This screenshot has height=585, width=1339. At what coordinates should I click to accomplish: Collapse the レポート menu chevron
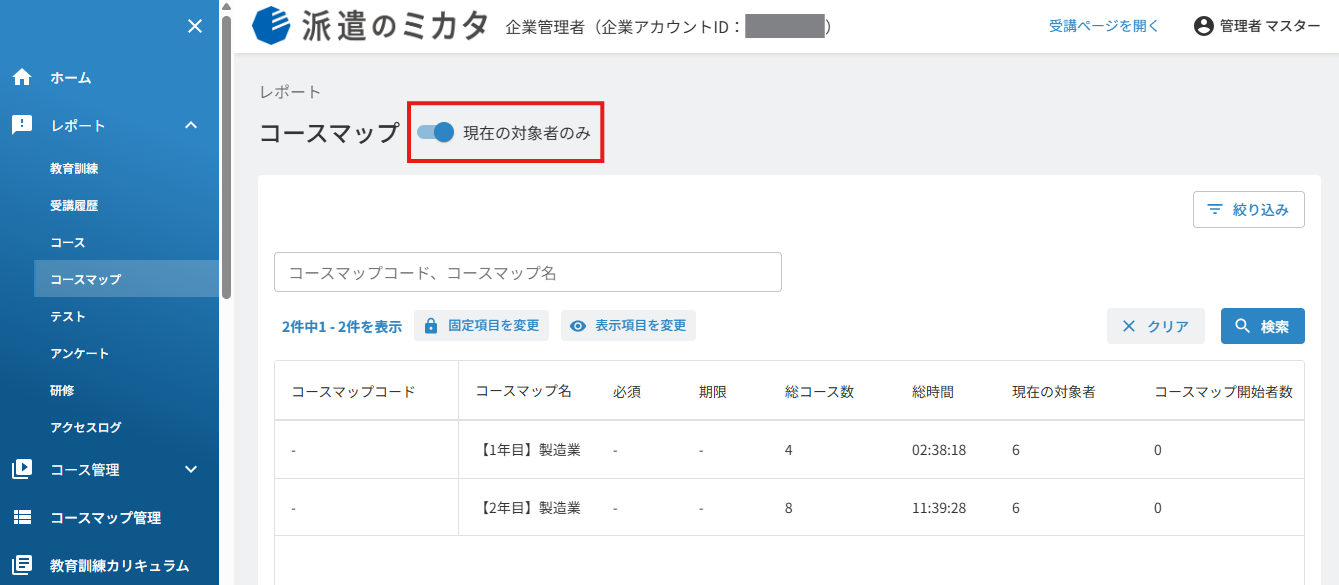coord(191,125)
